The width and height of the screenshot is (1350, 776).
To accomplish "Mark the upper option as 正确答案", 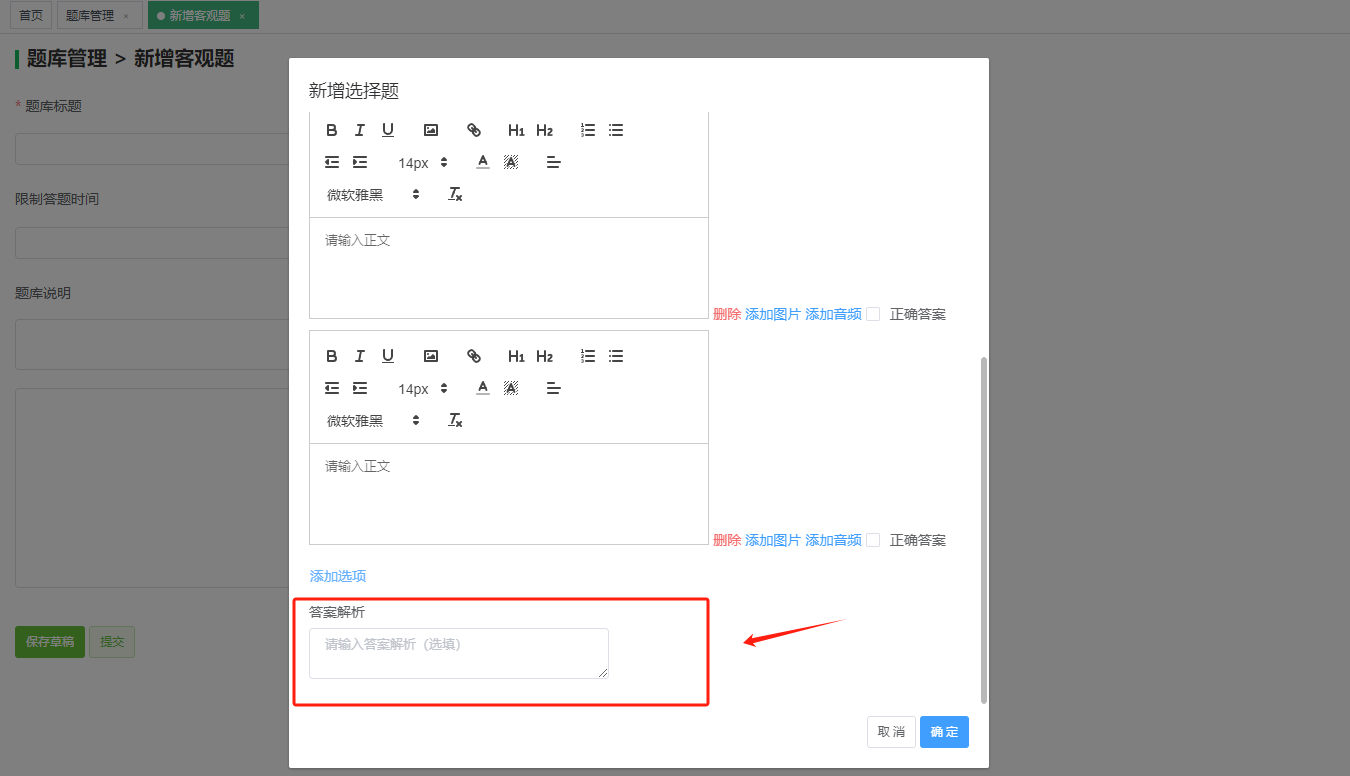I will tap(873, 314).
